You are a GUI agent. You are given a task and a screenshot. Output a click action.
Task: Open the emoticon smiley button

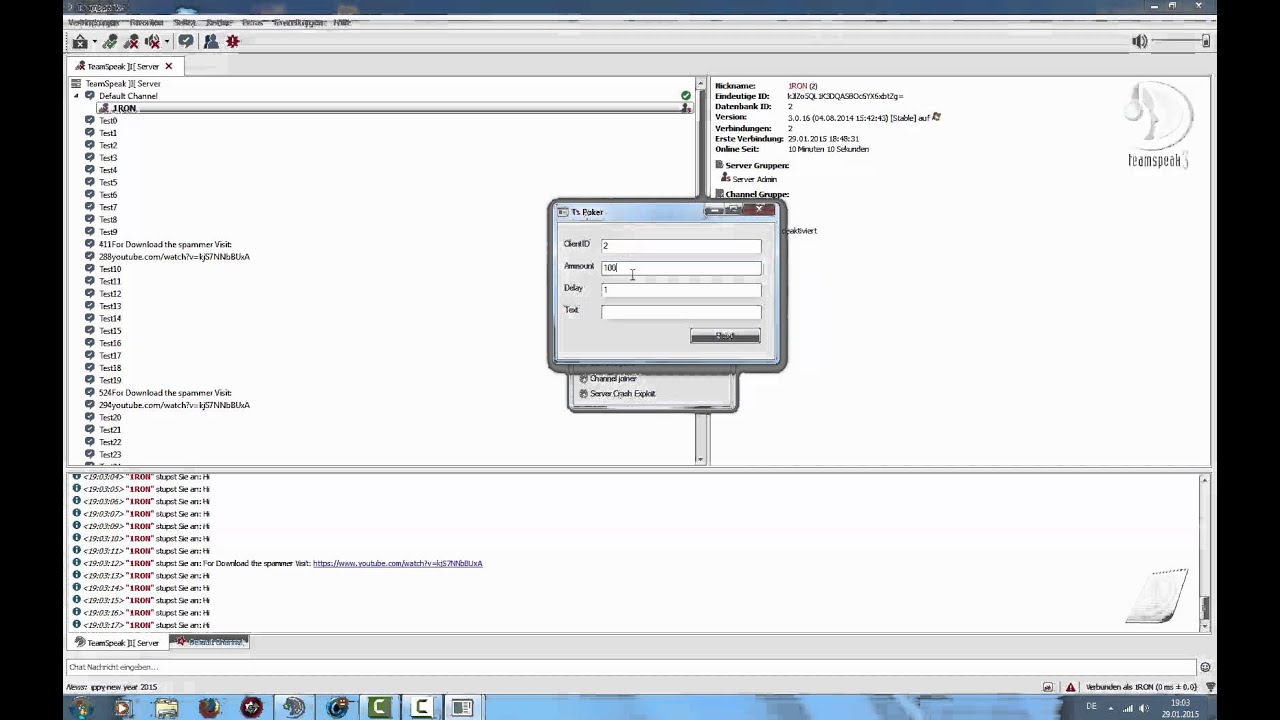pyautogui.click(x=1205, y=667)
